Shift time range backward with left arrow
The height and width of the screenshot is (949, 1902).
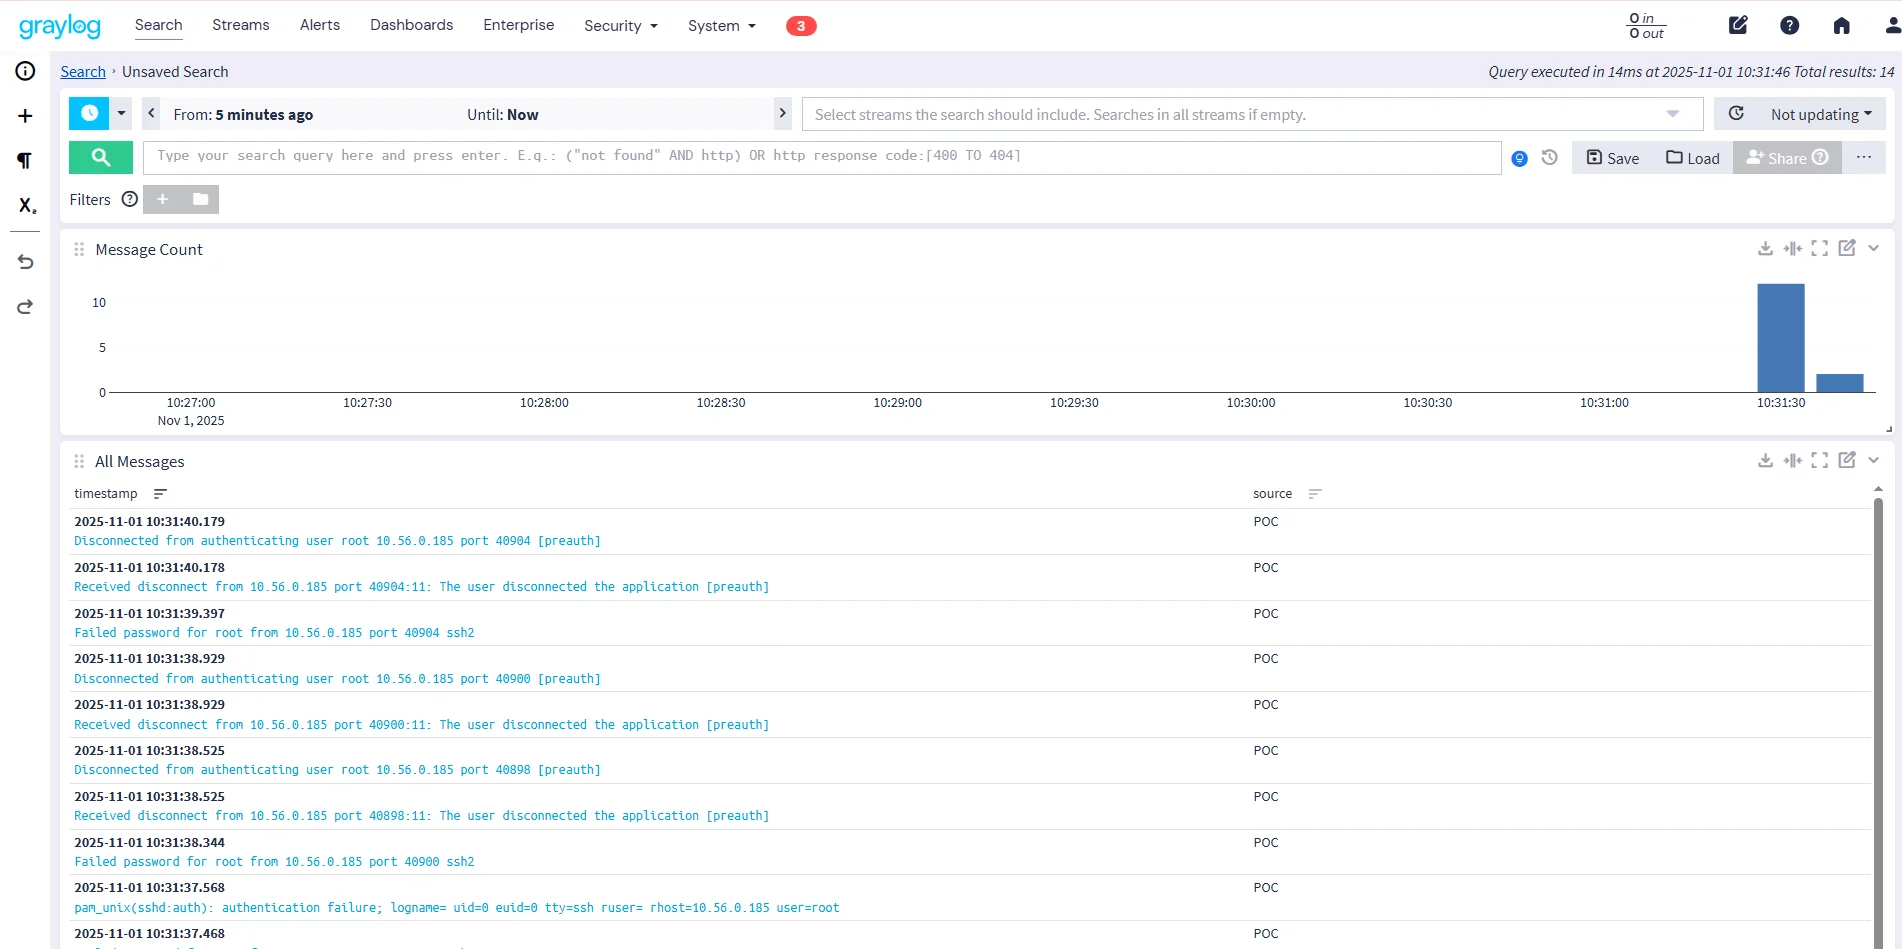[x=152, y=113]
